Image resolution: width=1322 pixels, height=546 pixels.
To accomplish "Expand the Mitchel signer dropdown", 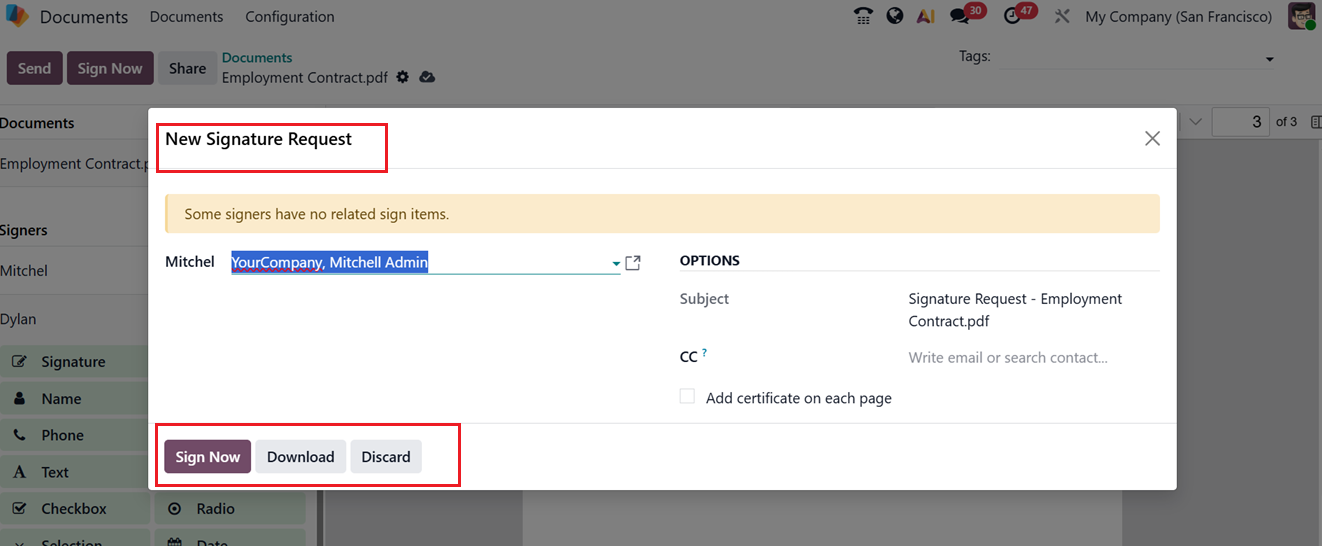I will coord(616,264).
